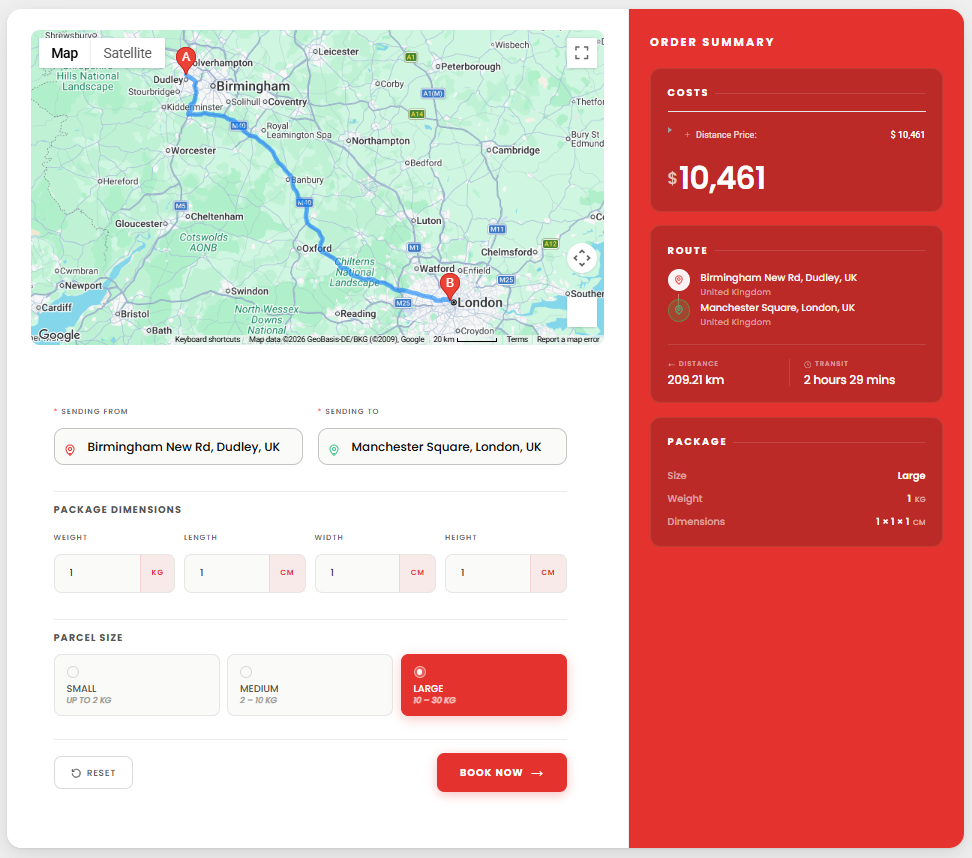Open the map camera controls icon

click(x=581, y=257)
